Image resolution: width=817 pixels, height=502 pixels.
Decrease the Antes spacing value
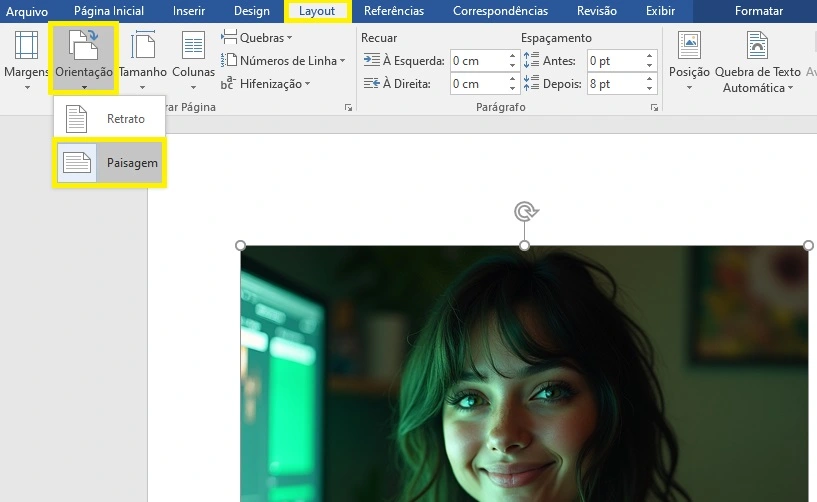(650, 66)
